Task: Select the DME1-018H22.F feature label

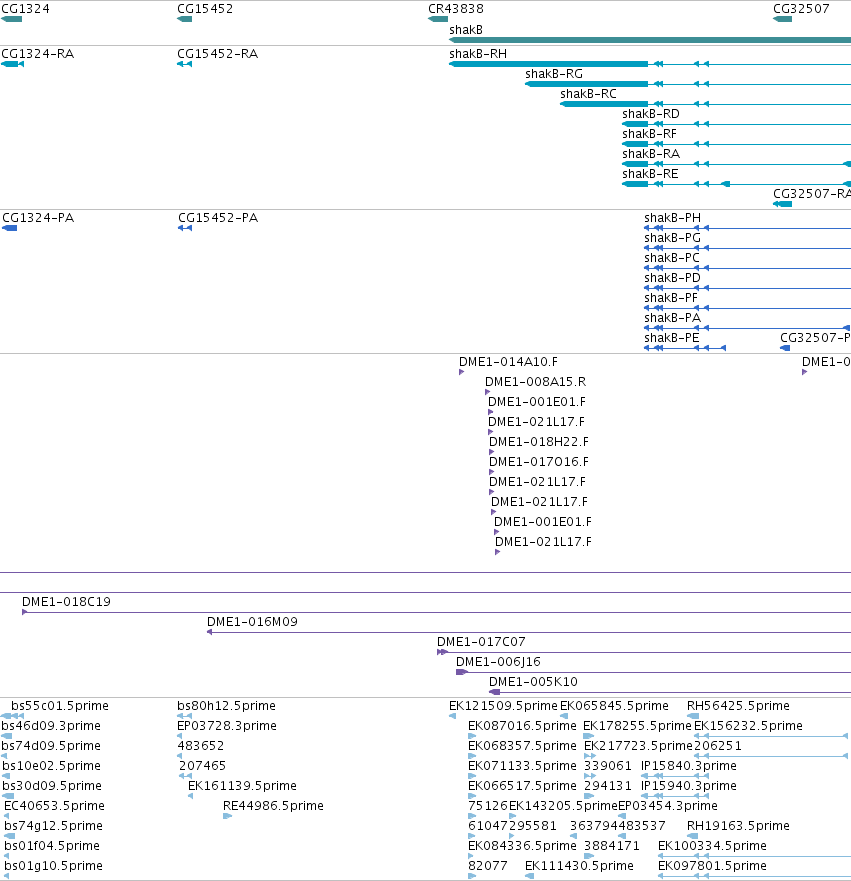Action: 539,442
